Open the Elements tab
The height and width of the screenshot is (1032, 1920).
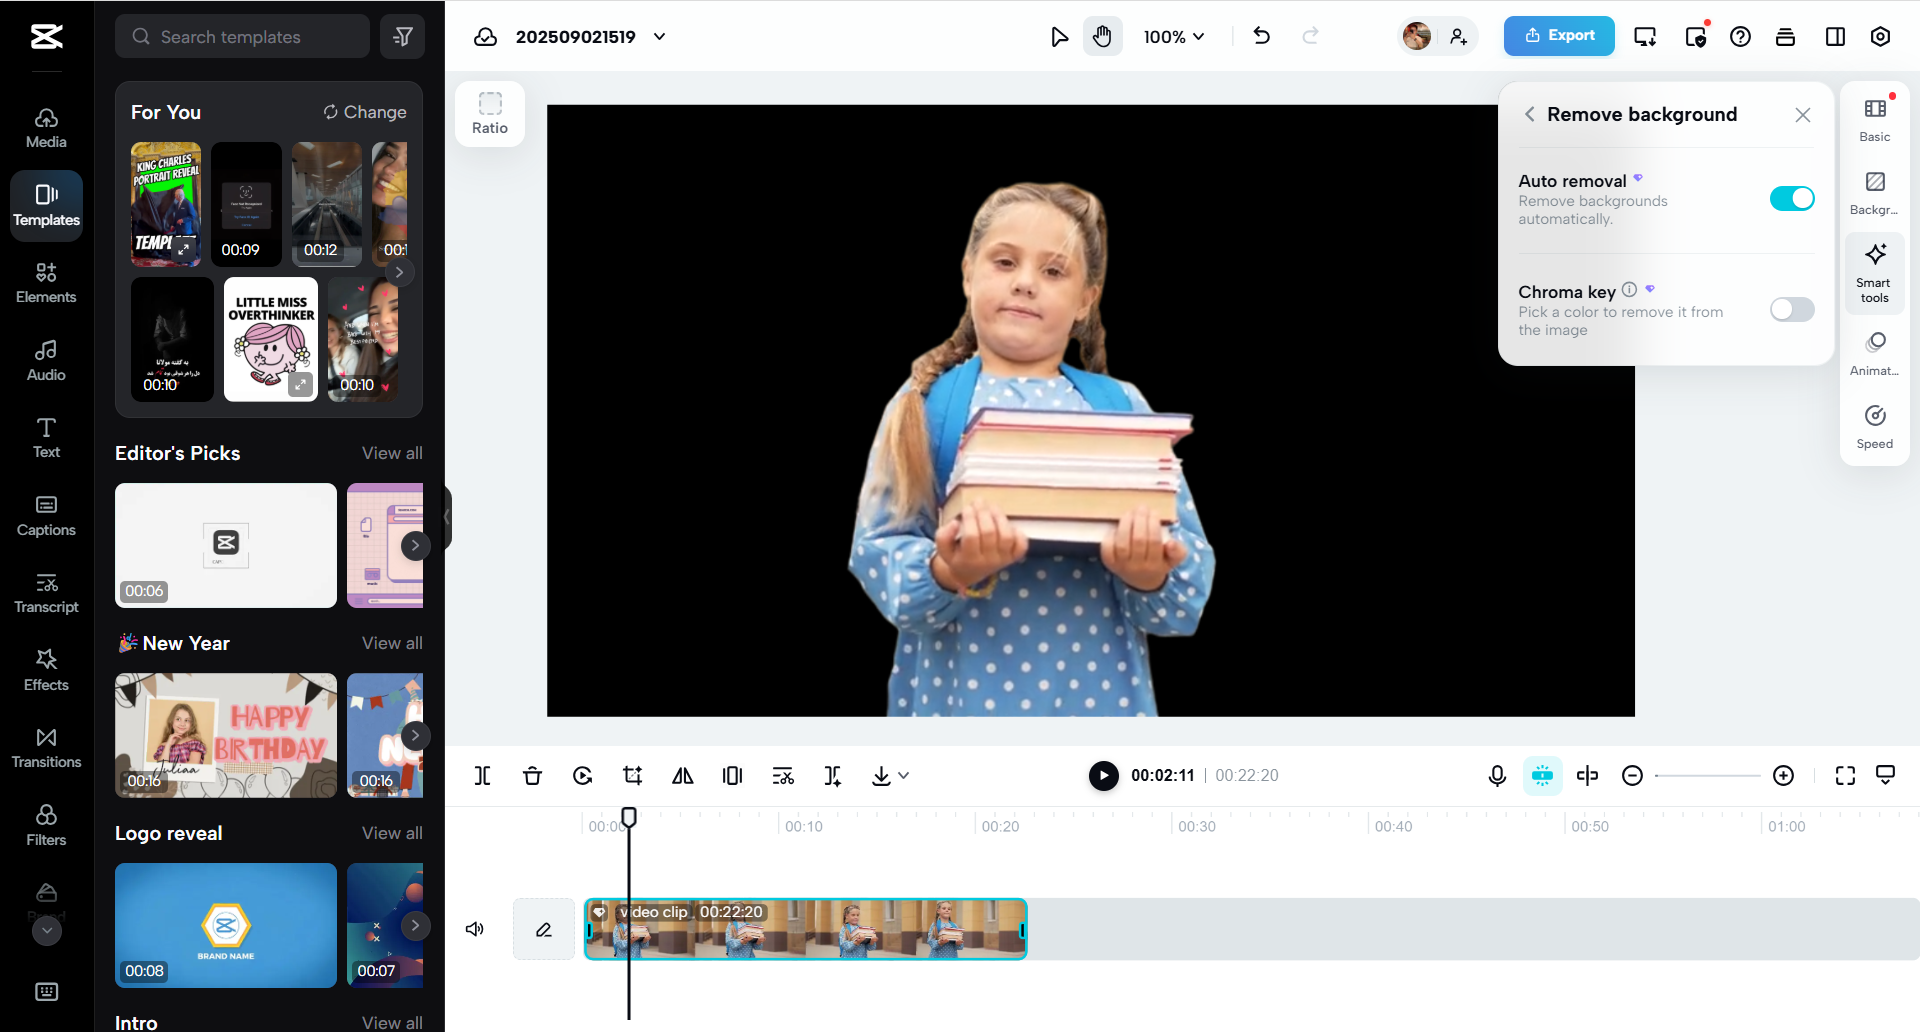[46, 283]
